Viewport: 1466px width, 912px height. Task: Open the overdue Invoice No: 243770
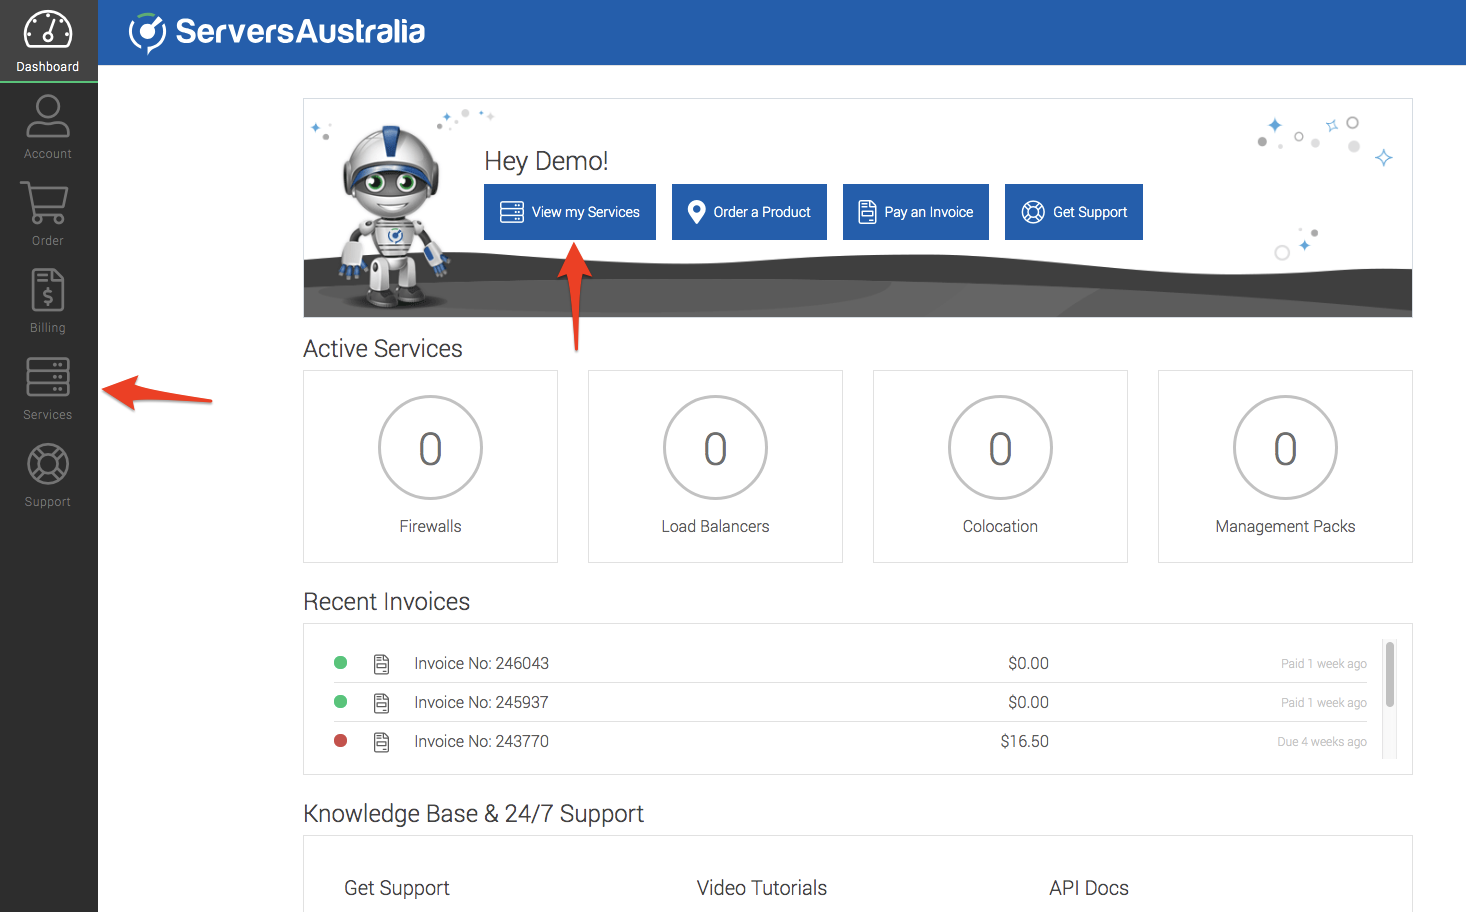pyautogui.click(x=481, y=742)
